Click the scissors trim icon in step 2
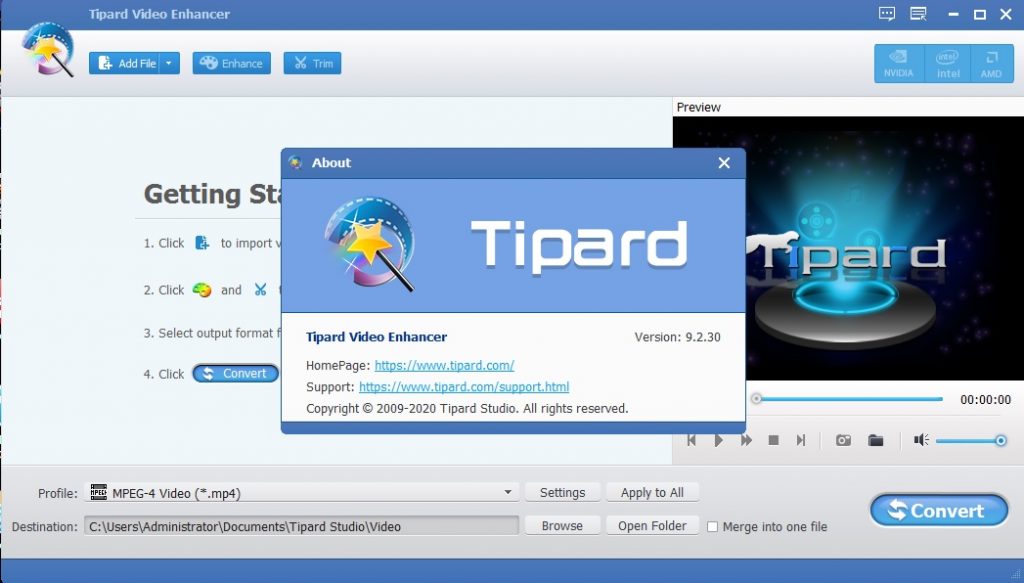This screenshot has width=1024, height=583. pos(261,289)
